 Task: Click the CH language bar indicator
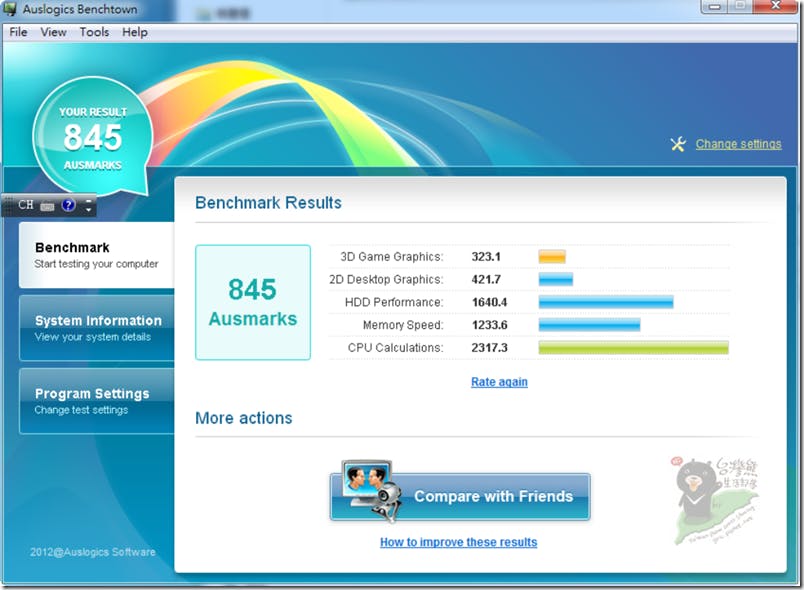[x=26, y=205]
